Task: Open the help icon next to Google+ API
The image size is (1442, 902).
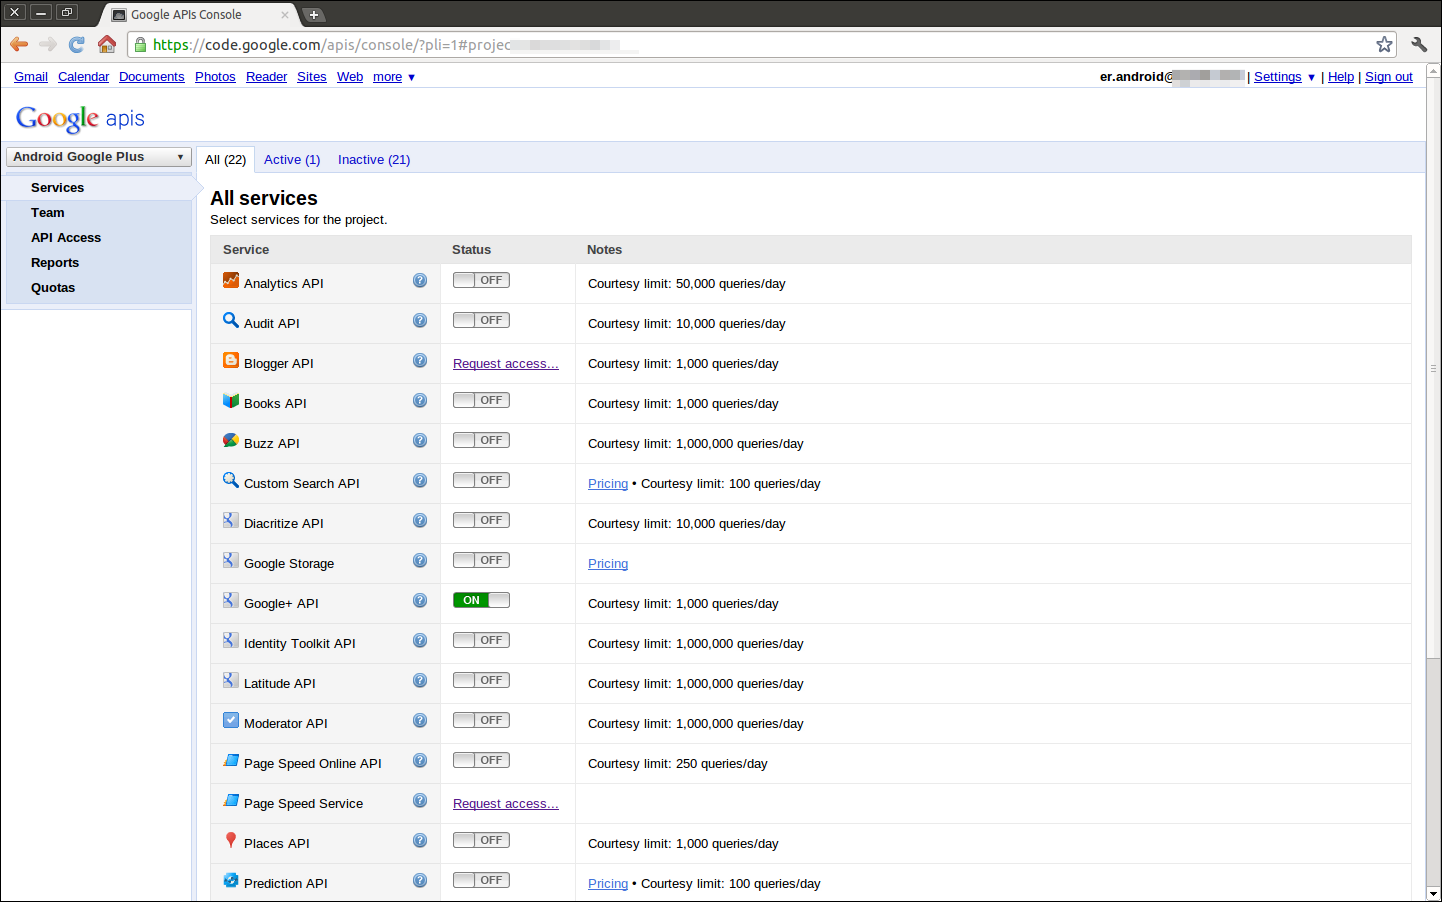Action: pos(419,600)
